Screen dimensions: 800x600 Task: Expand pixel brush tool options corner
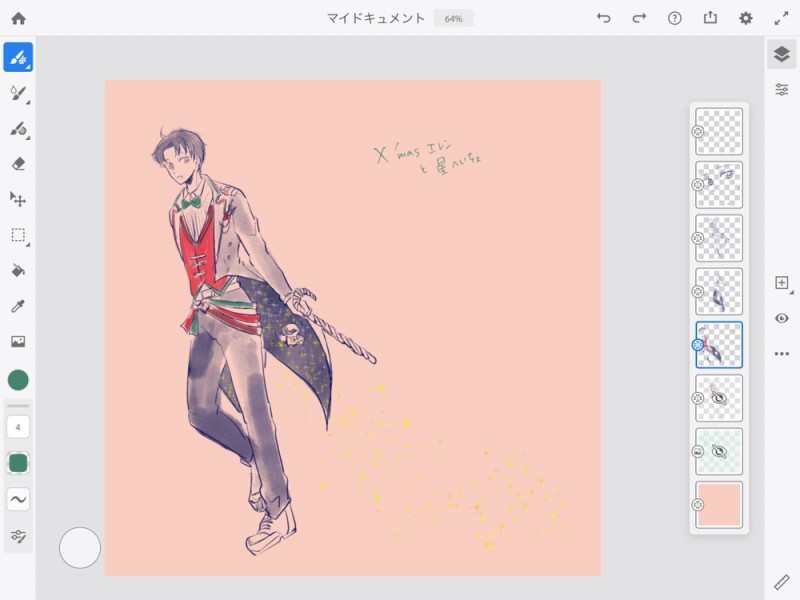point(29,68)
